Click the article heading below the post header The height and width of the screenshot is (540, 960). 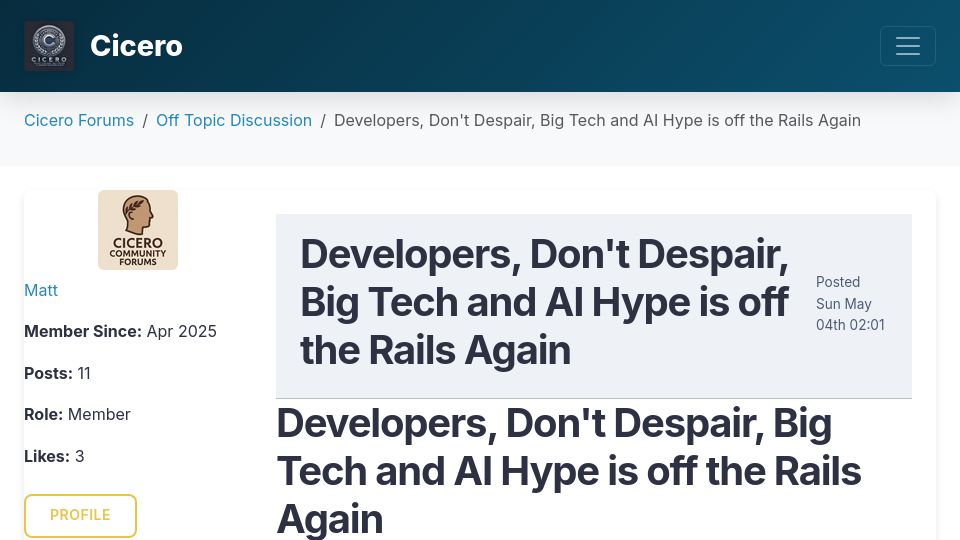point(569,471)
